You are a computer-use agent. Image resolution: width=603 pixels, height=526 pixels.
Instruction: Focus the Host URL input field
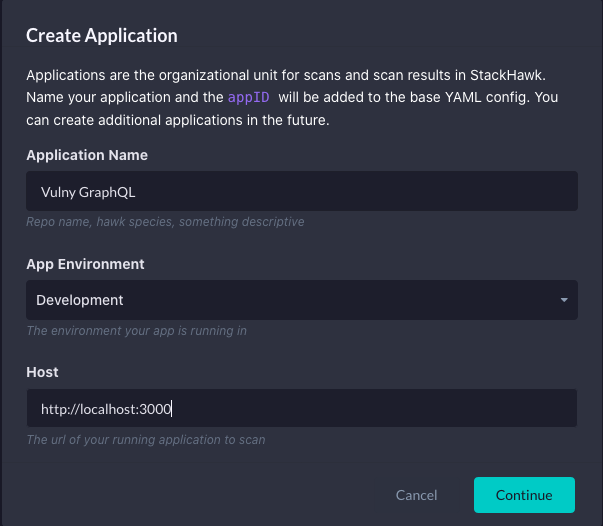pyautogui.click(x=302, y=408)
